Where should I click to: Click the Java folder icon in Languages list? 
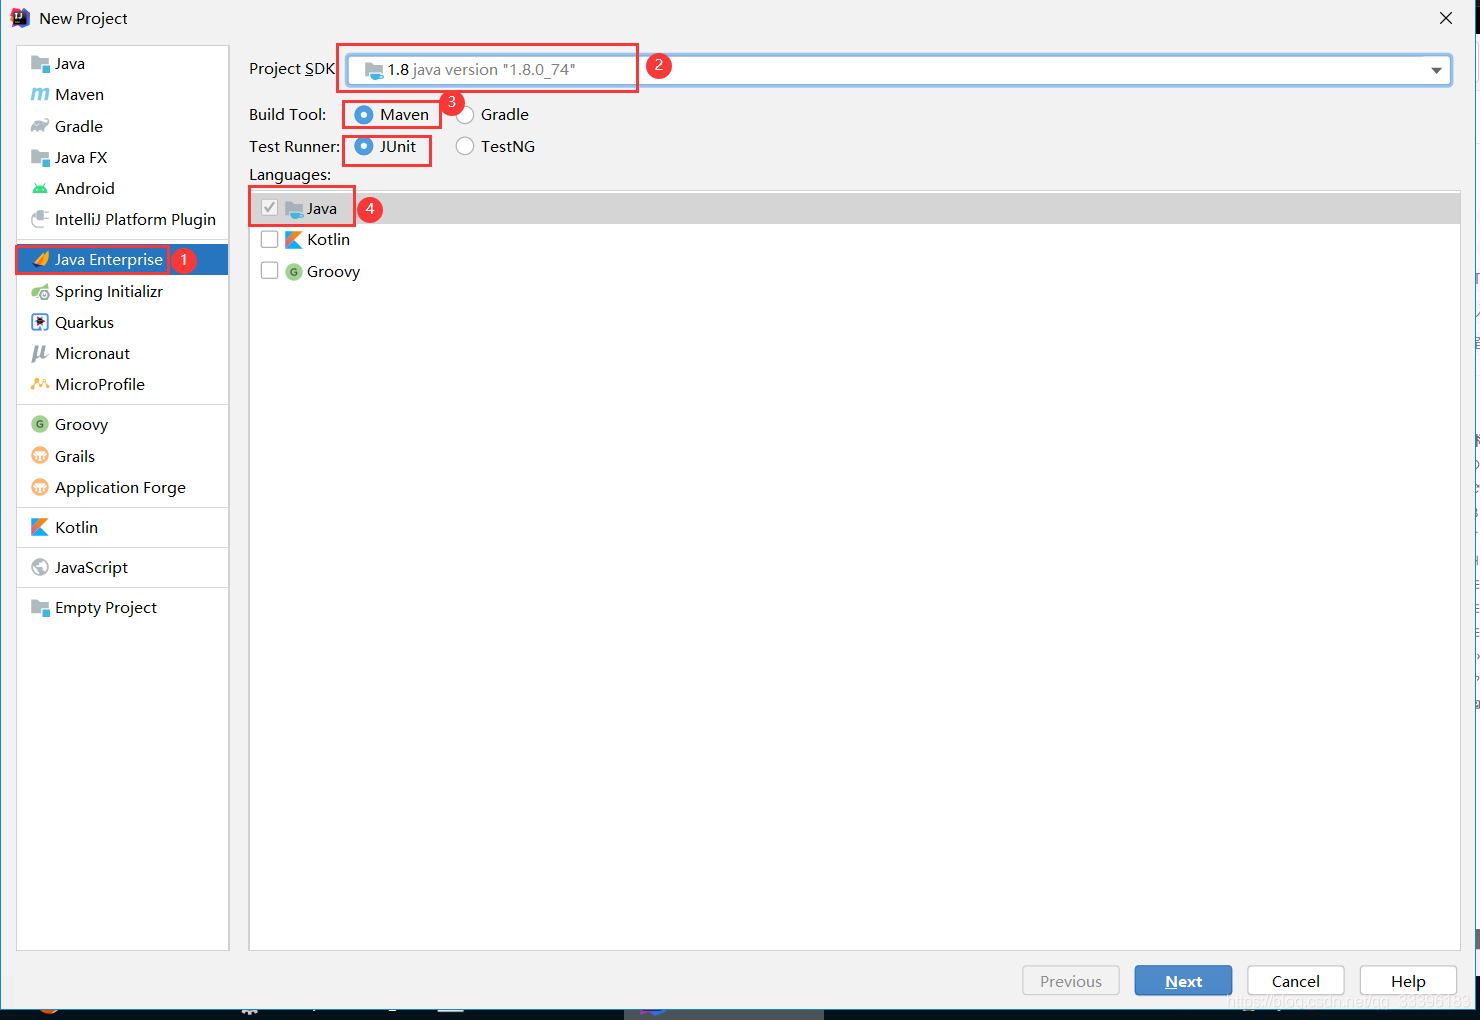pyautogui.click(x=294, y=209)
